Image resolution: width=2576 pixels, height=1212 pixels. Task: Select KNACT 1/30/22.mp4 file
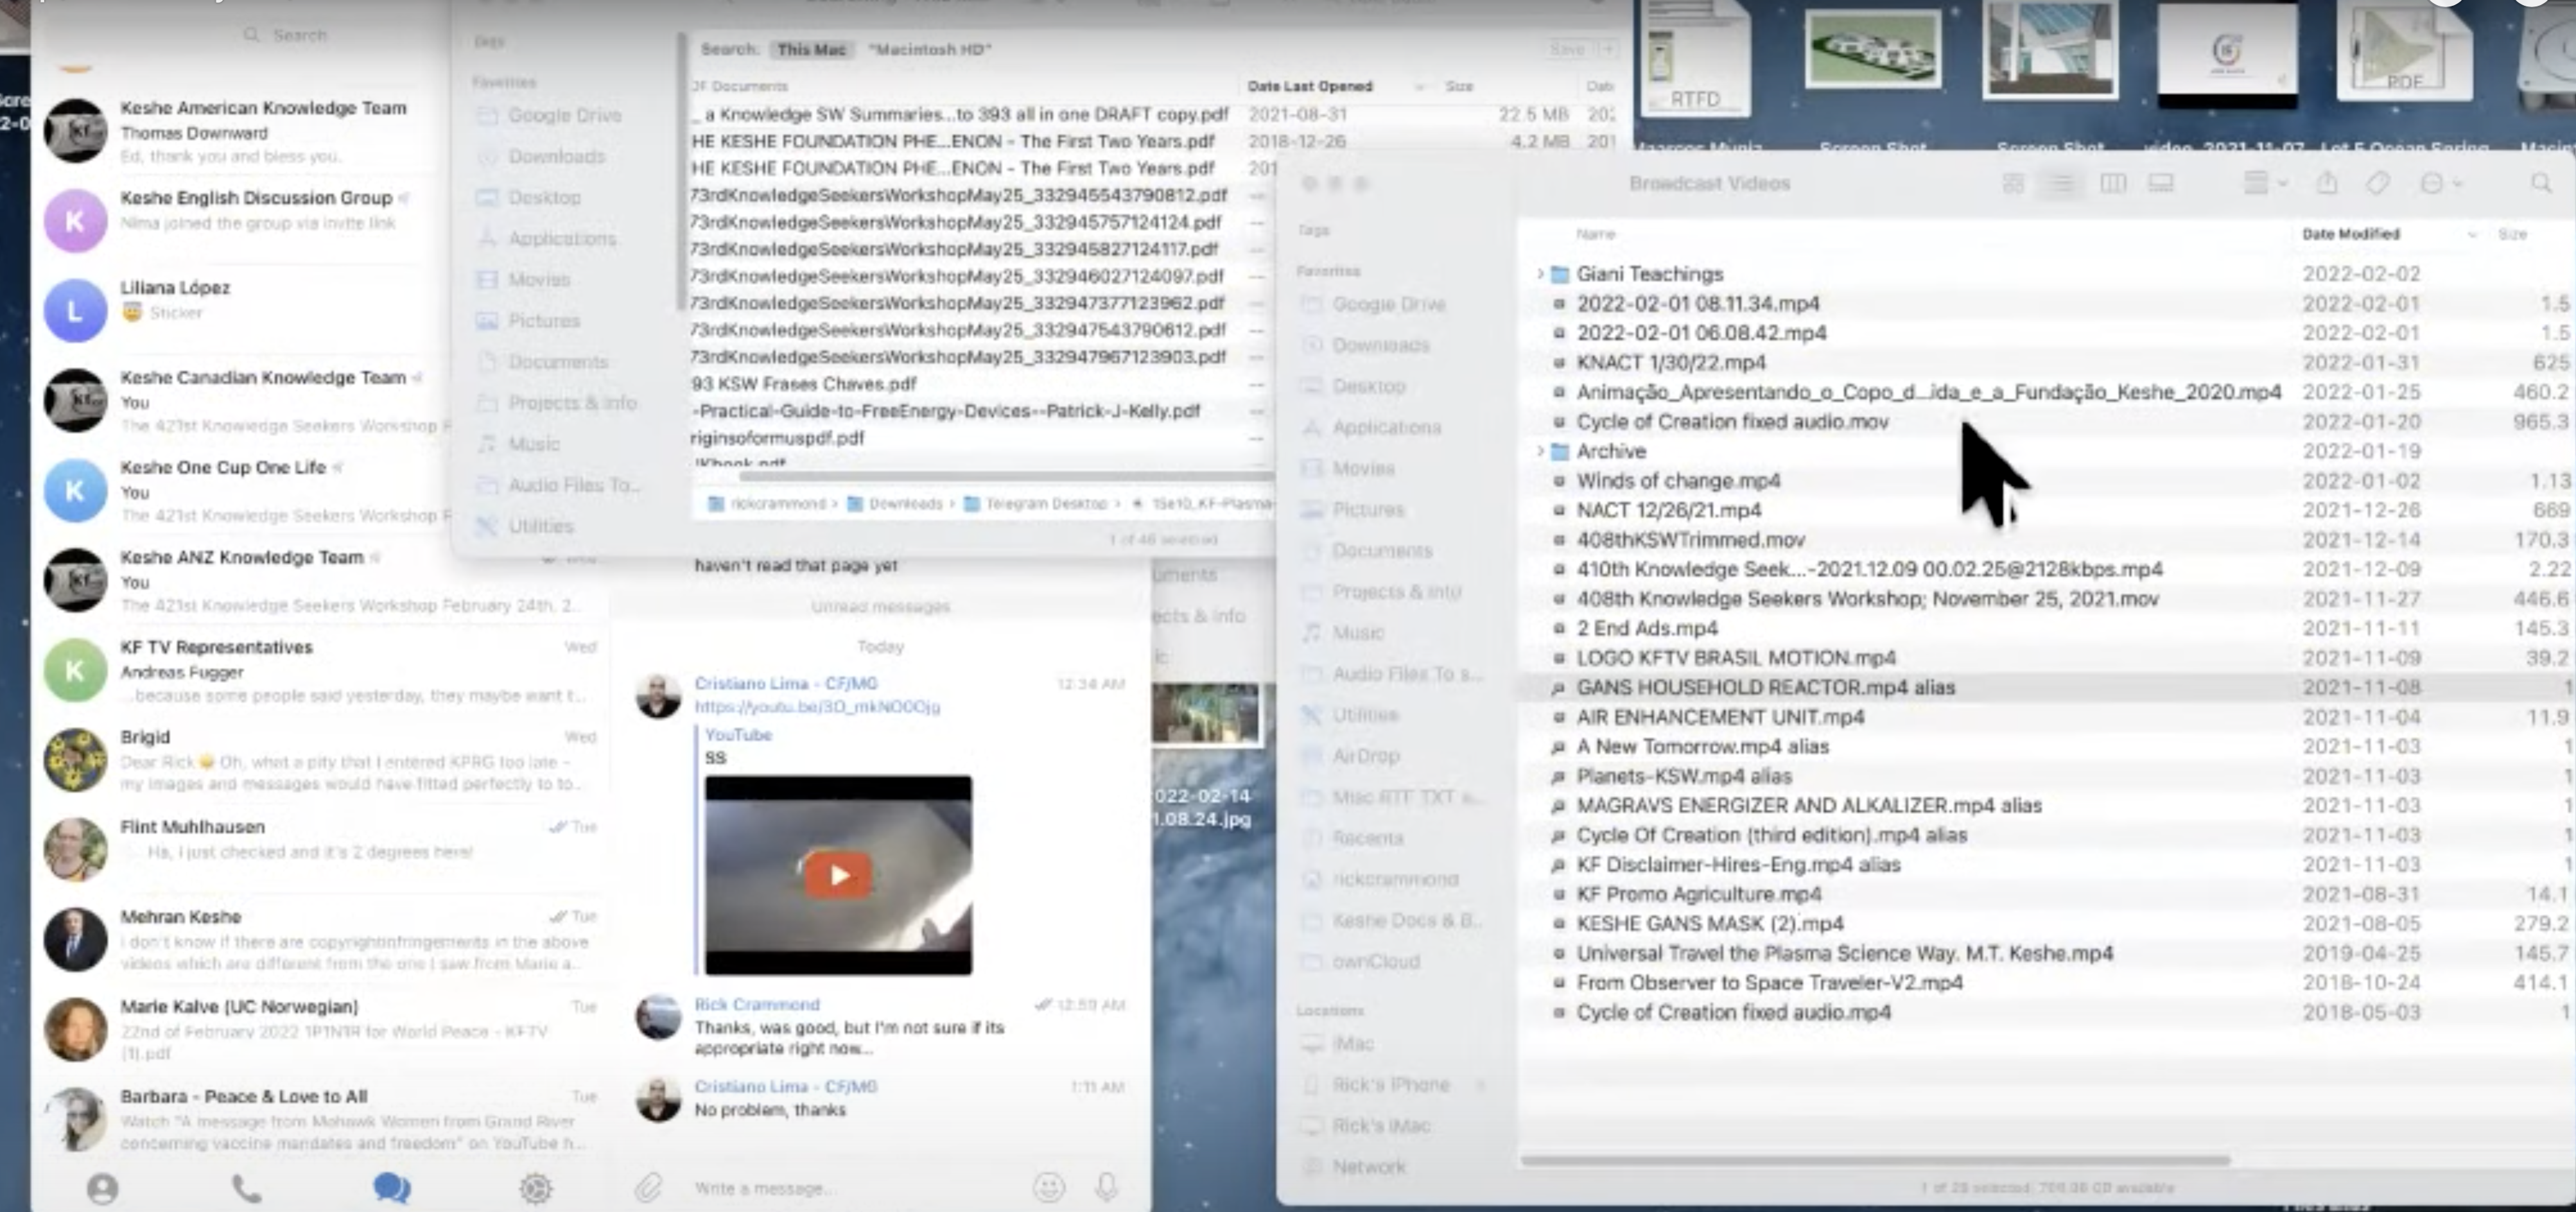pyautogui.click(x=1671, y=362)
